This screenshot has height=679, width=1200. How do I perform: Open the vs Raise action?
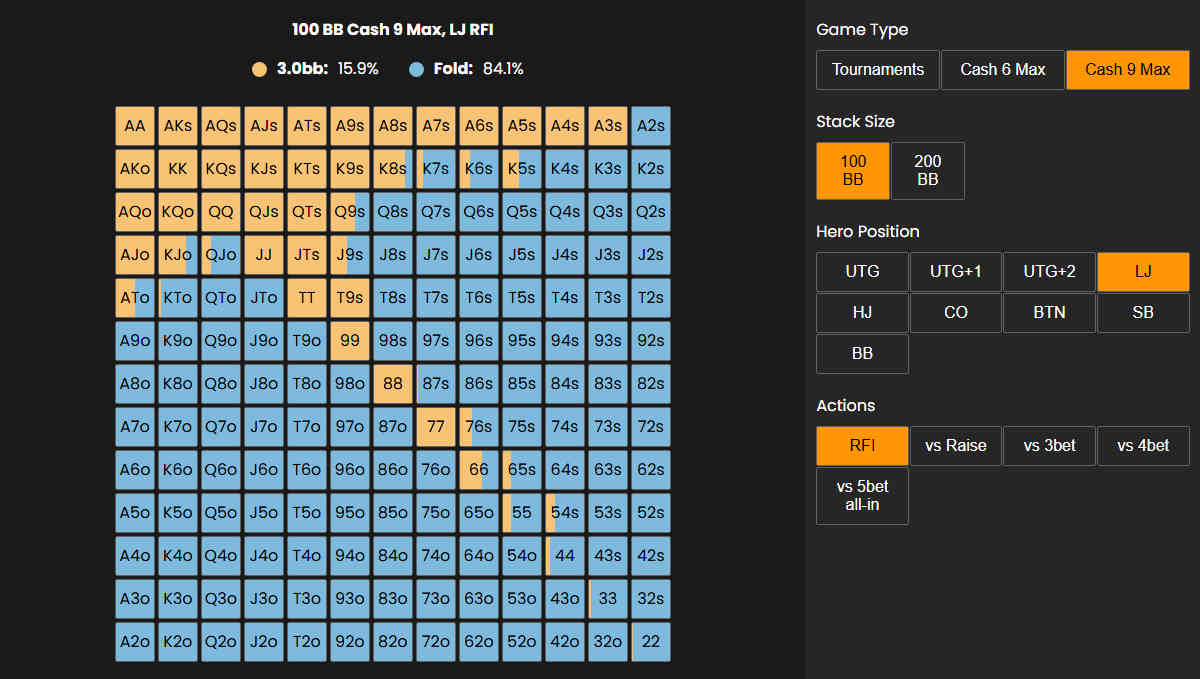955,446
